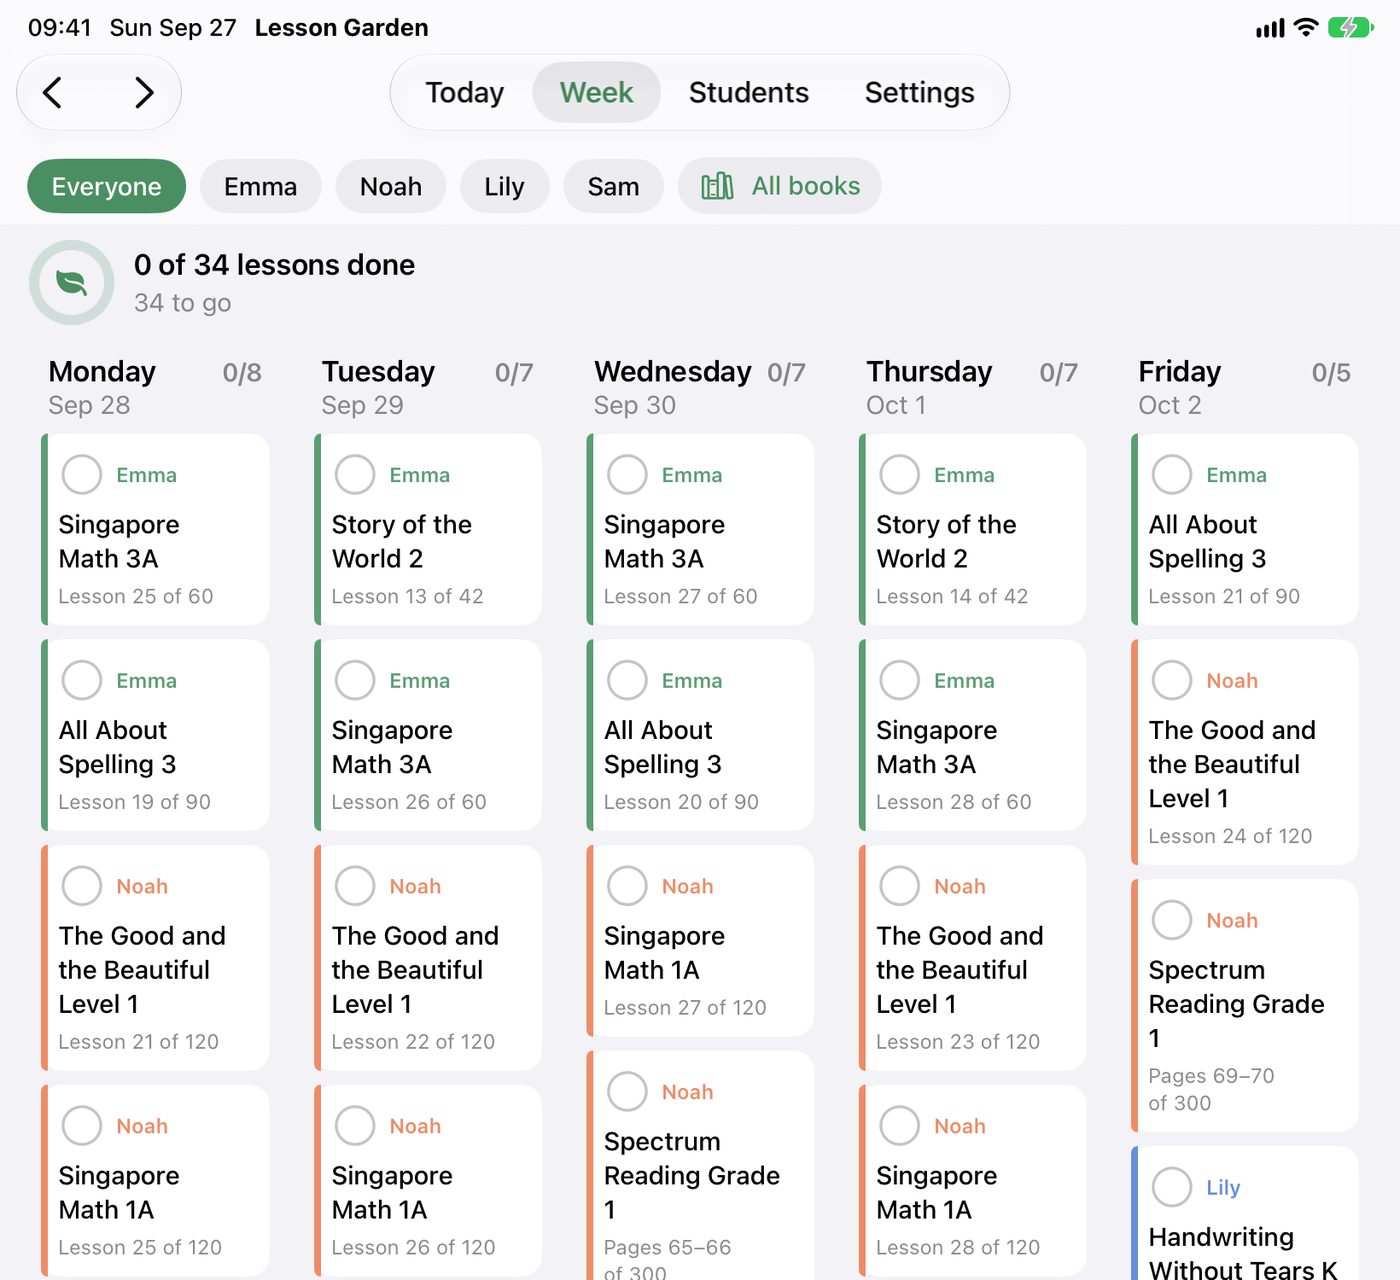Tap "0 of 34 lessons done" summary
Viewport: 1400px width, 1280px height.
click(x=274, y=265)
